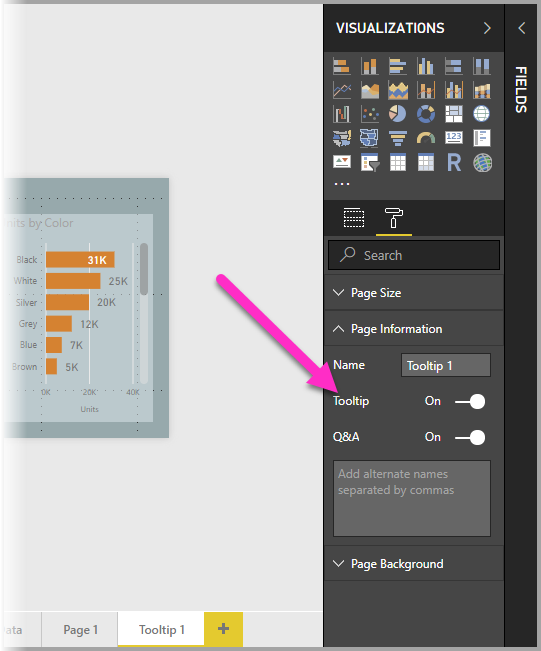This screenshot has height=651, width=541.
Task: Select the ArcGIS Maps visual
Action: pos(482,162)
